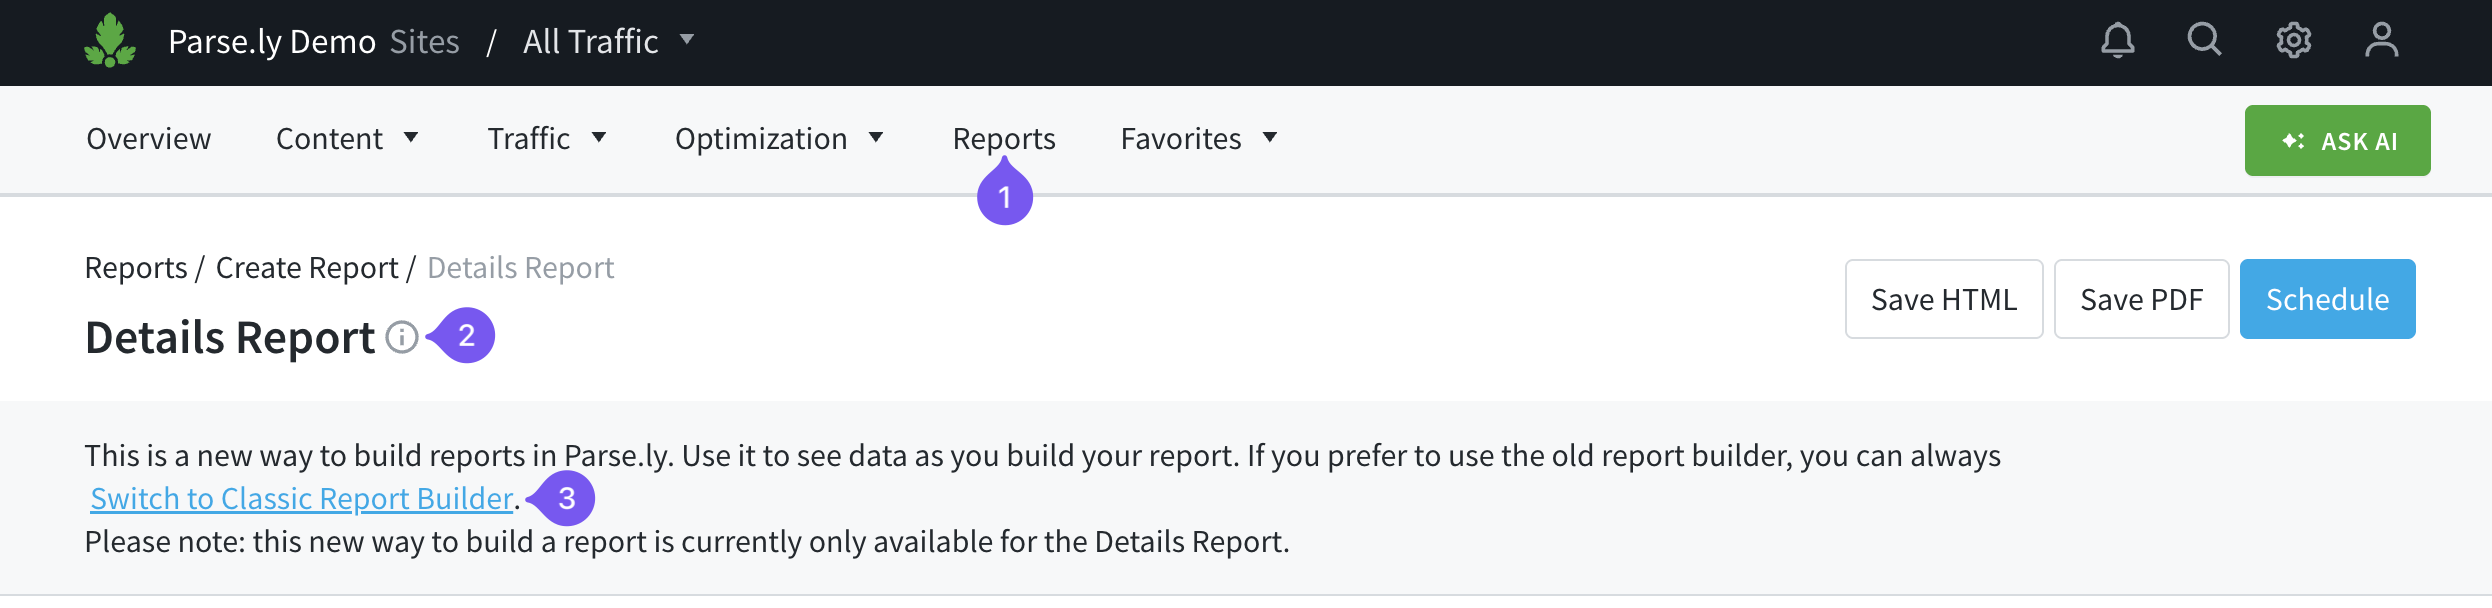Viewport: 2492px width, 608px height.
Task: Click the Details Report info icon
Action: (402, 338)
